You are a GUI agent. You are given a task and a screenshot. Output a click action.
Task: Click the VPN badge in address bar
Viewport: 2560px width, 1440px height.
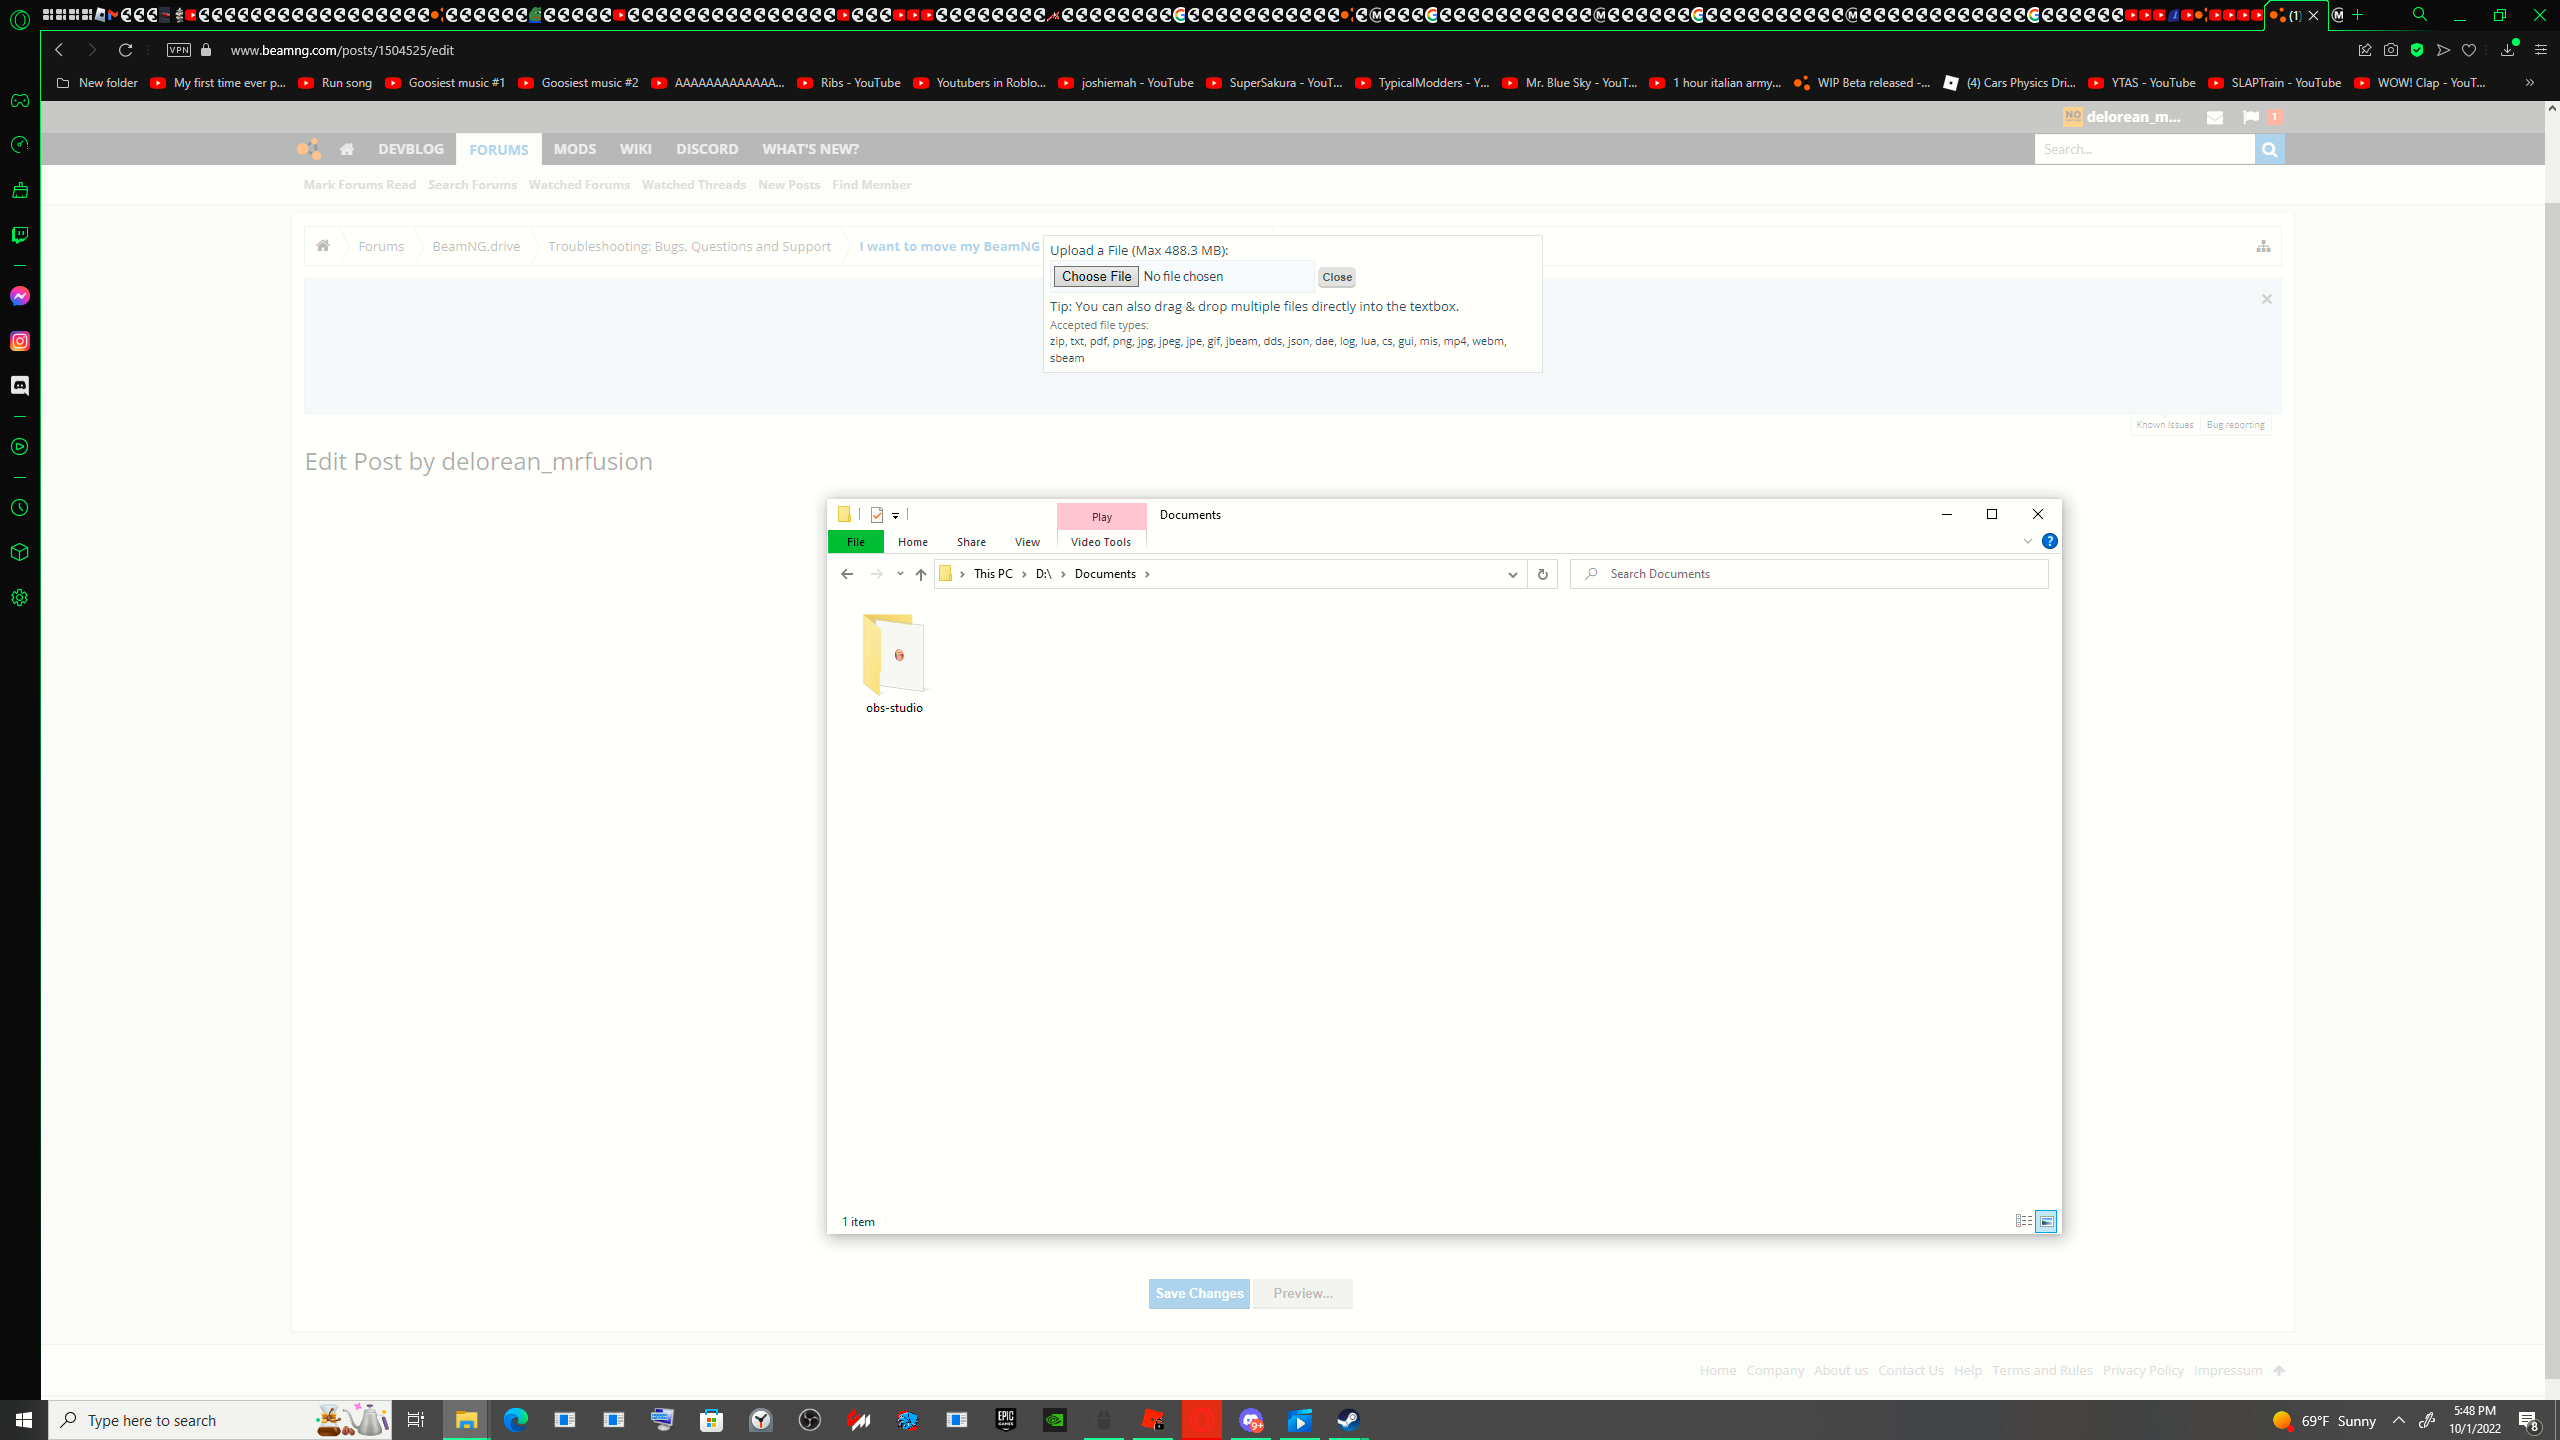179,50
